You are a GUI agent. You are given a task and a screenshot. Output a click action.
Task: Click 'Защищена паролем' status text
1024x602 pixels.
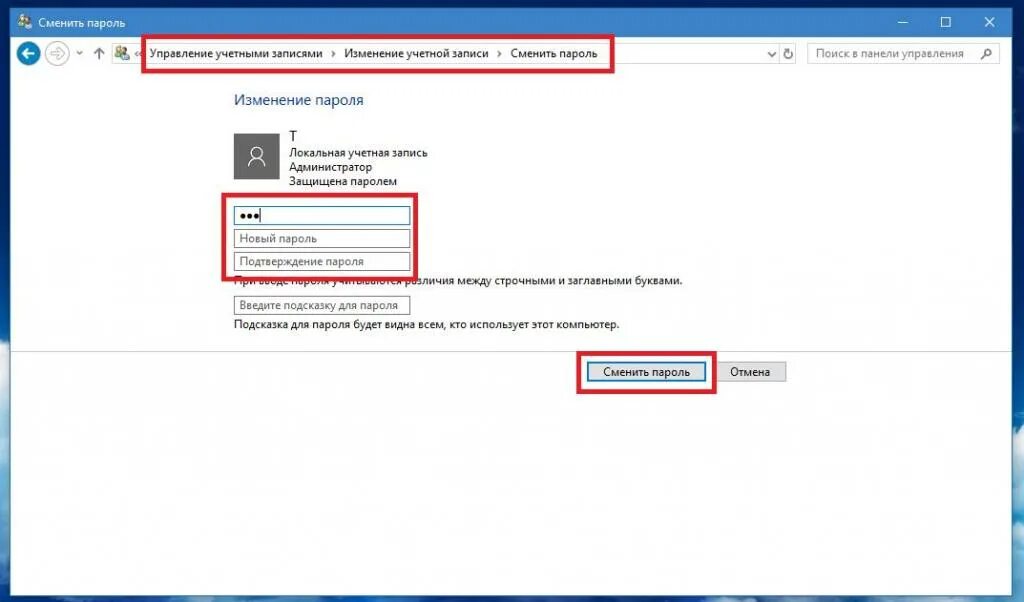click(343, 182)
